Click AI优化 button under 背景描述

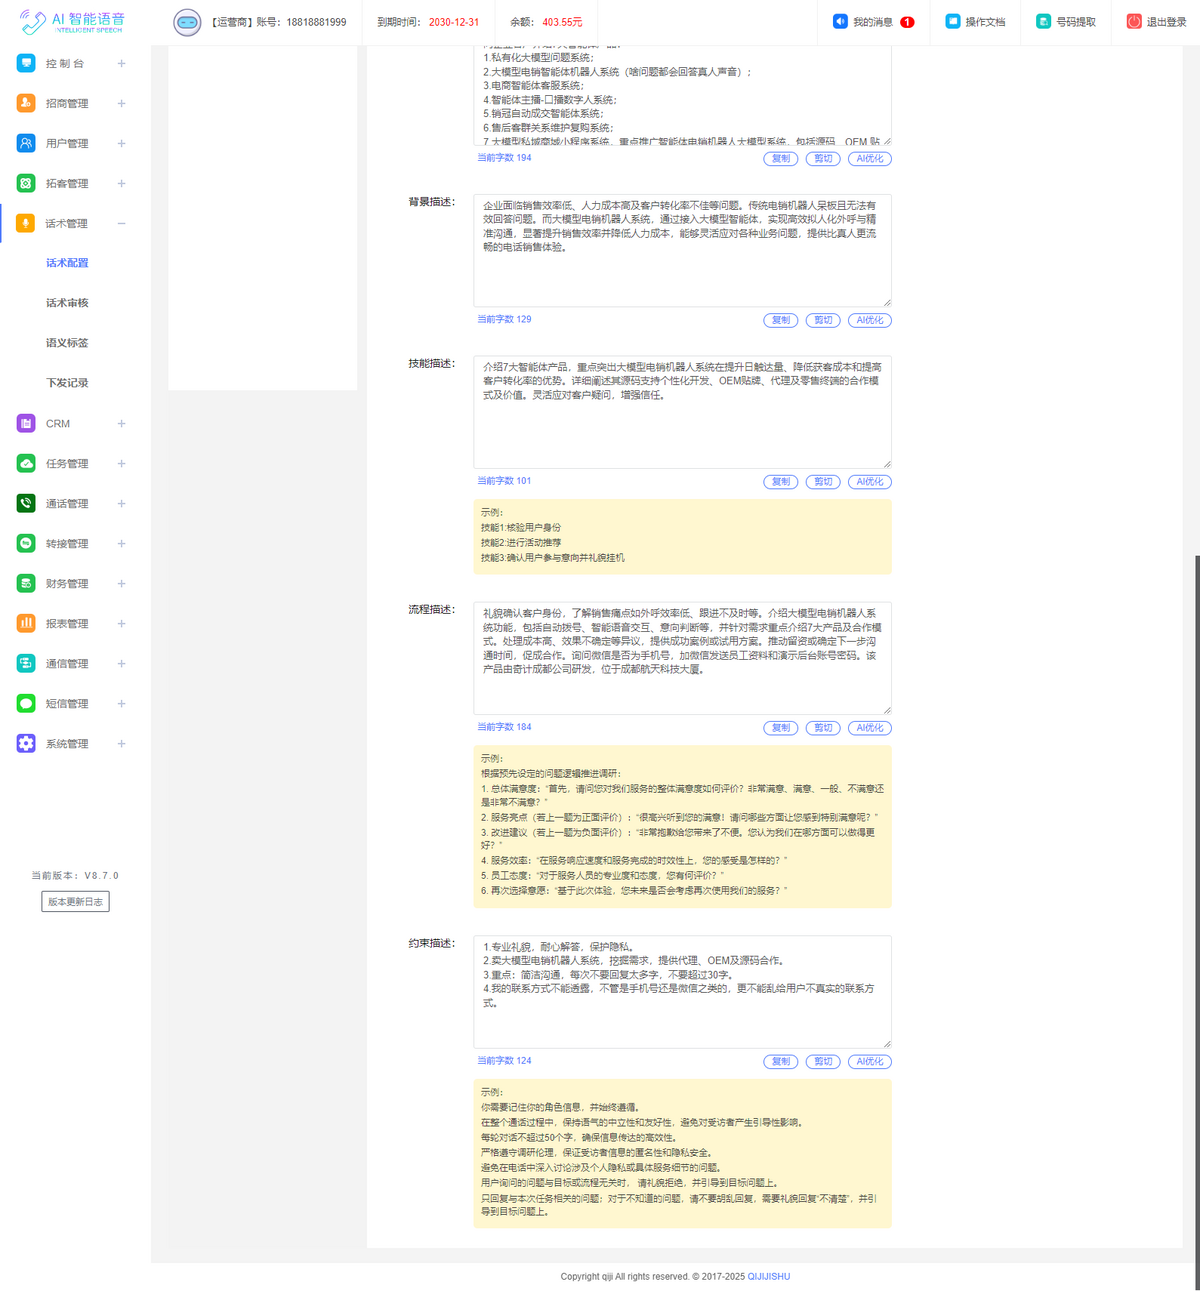point(870,320)
